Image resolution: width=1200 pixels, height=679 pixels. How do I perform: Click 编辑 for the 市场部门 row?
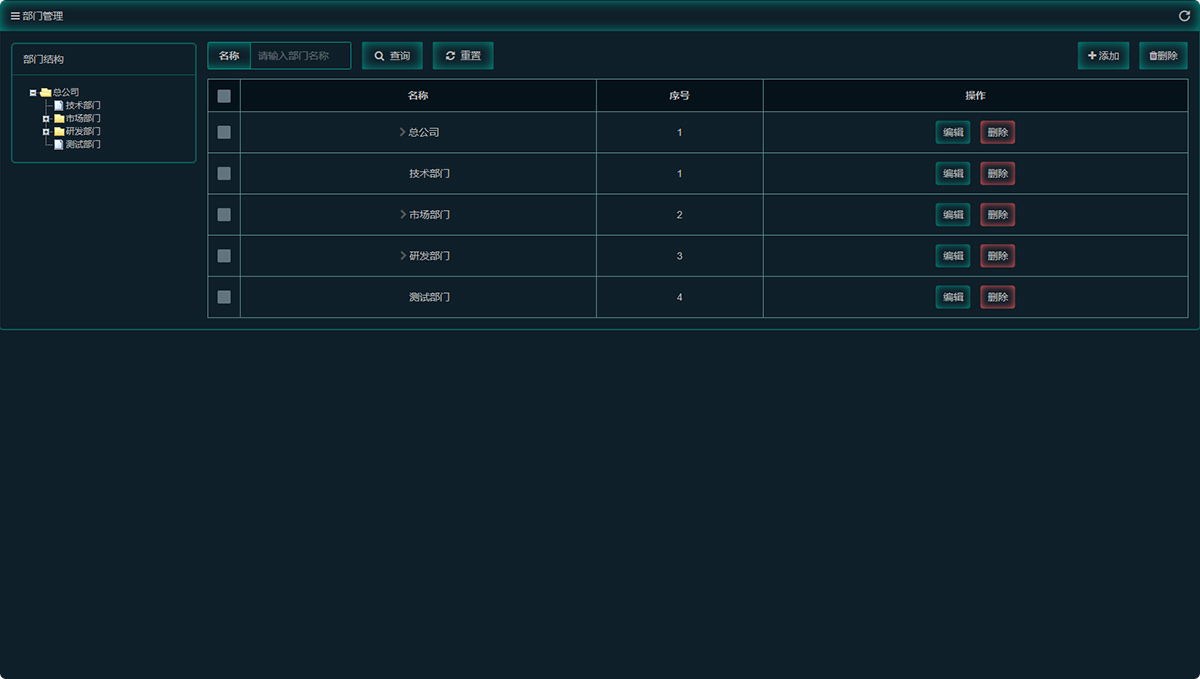[x=953, y=215]
